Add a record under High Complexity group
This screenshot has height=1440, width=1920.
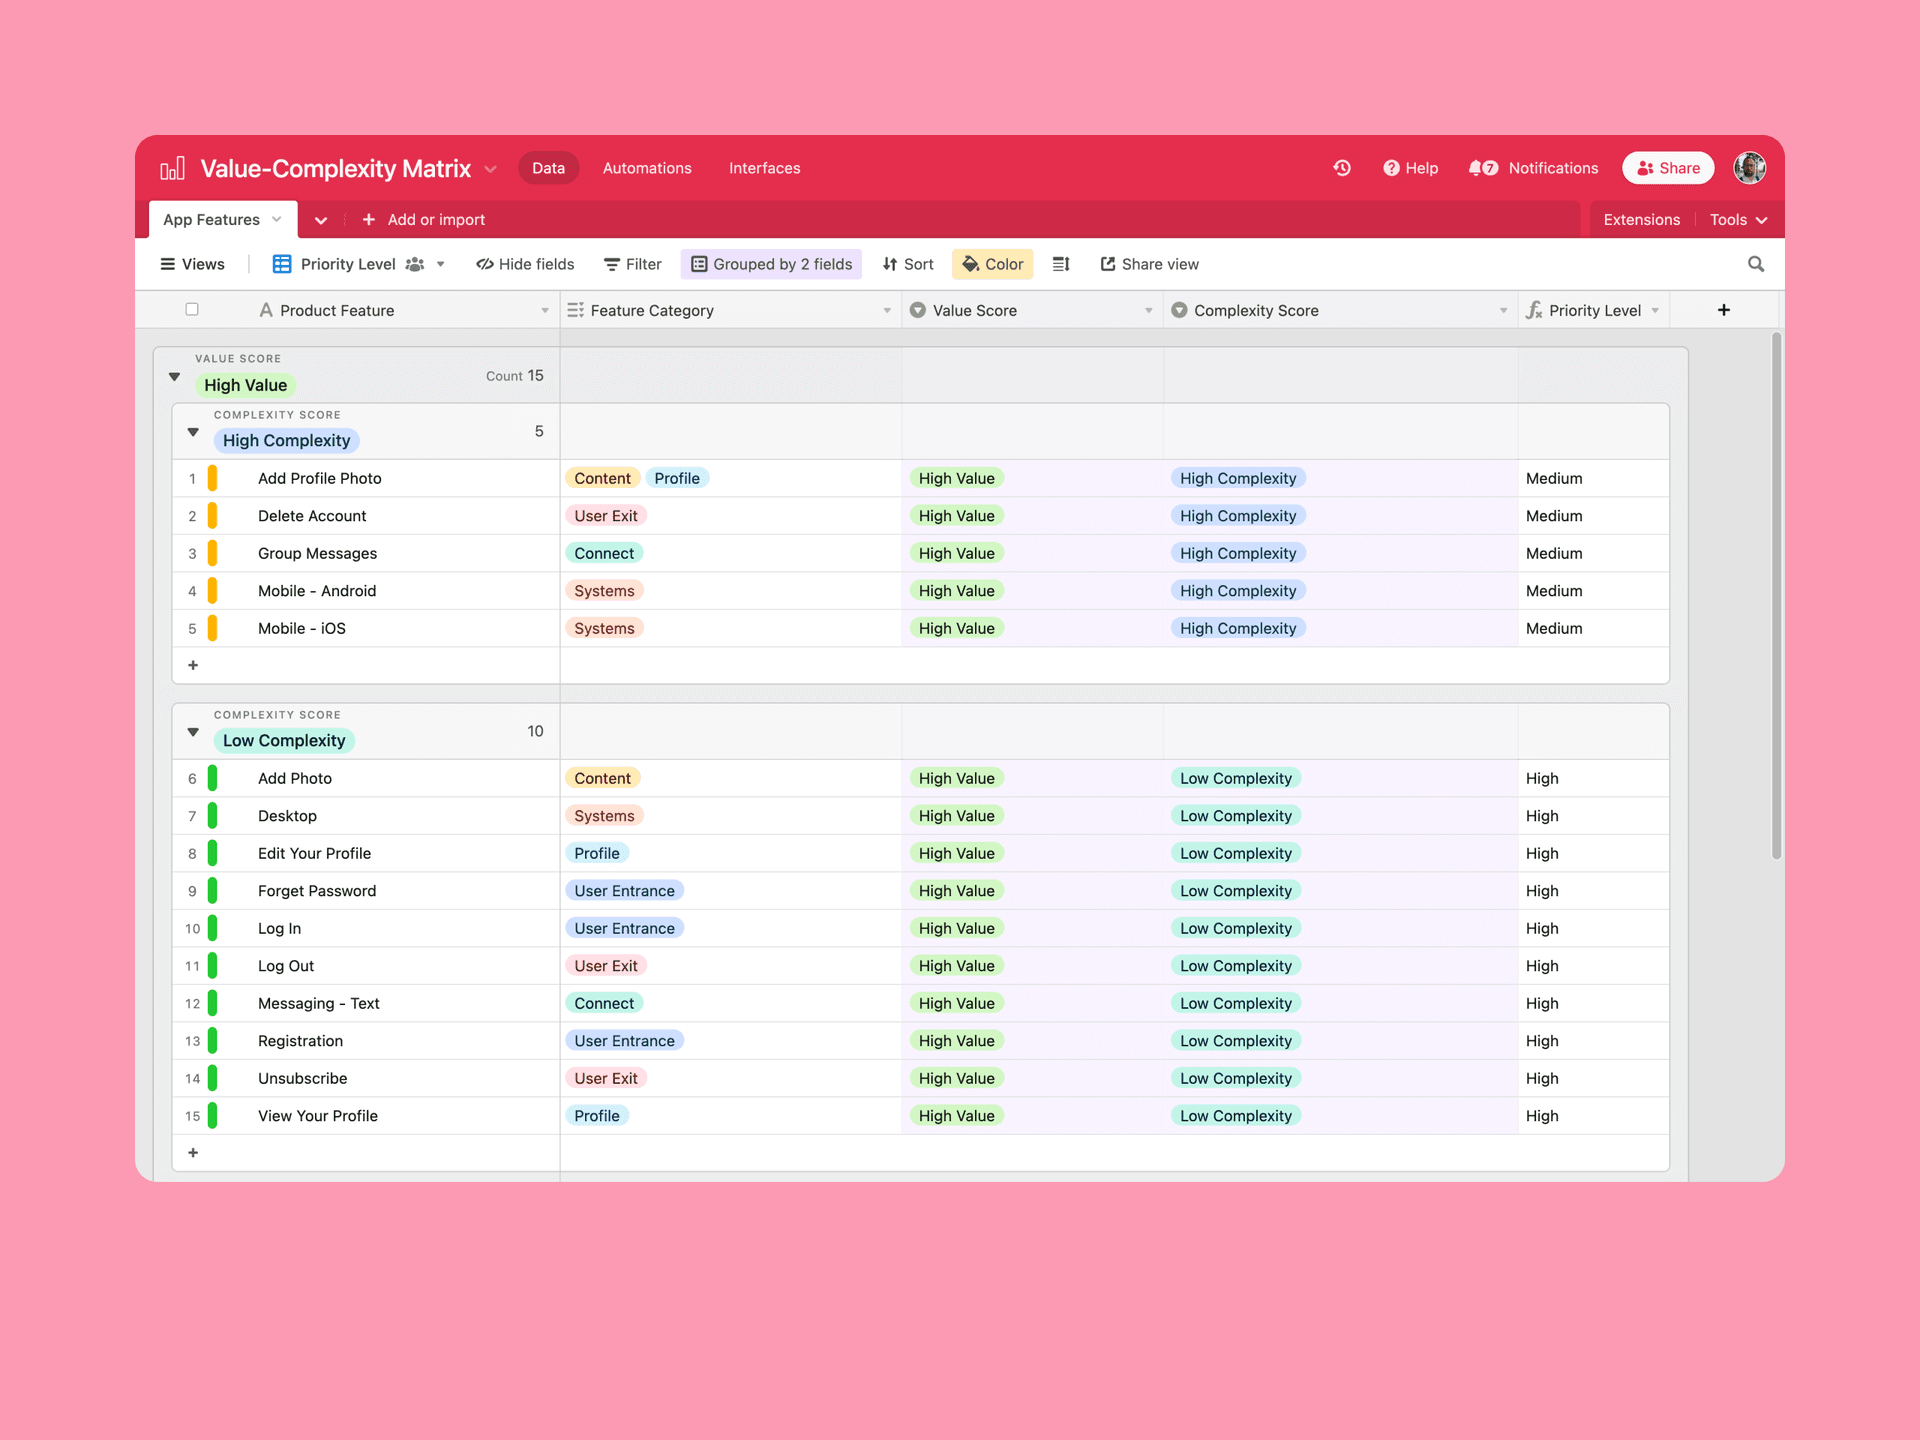(193, 665)
